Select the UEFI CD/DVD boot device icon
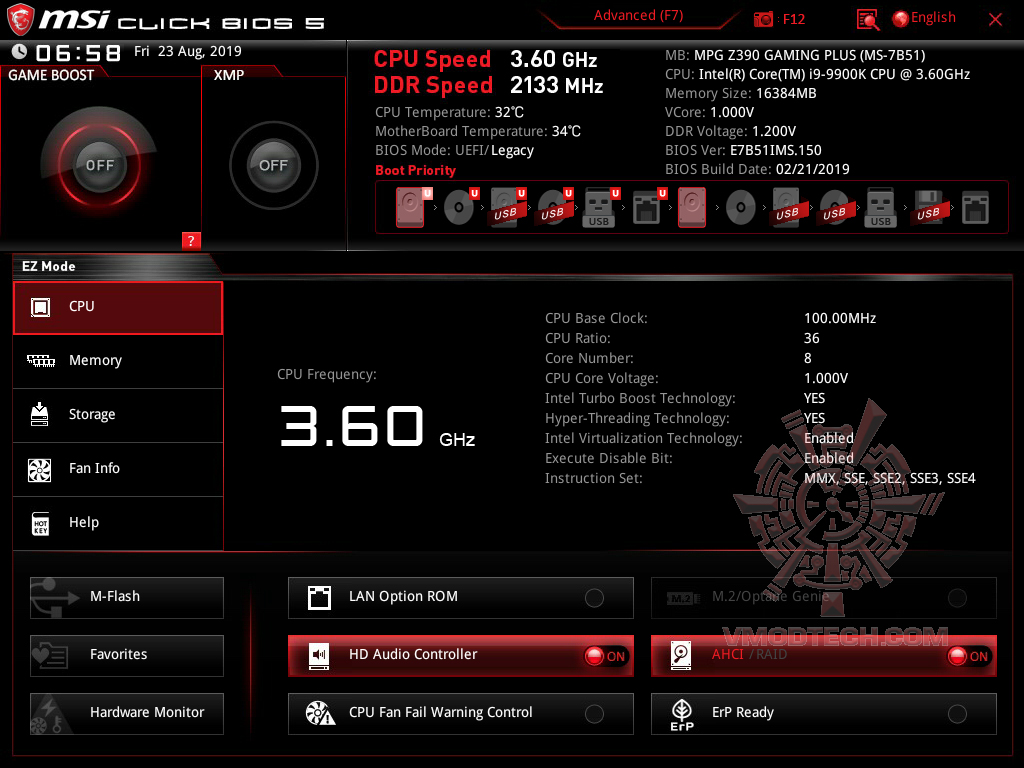1024x768 pixels. pos(460,208)
